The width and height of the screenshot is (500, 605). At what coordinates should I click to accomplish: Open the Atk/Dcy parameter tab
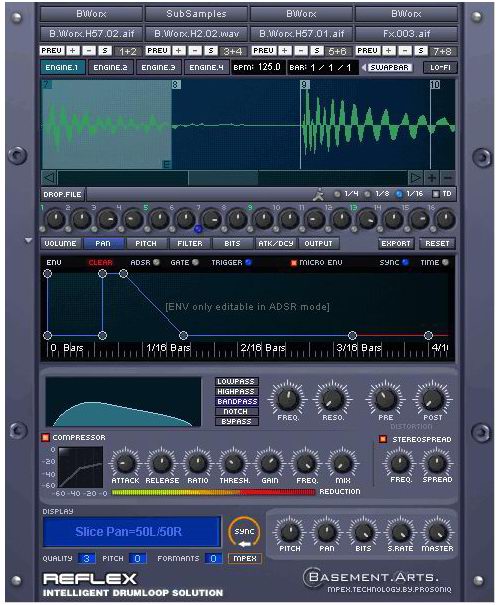click(x=276, y=243)
